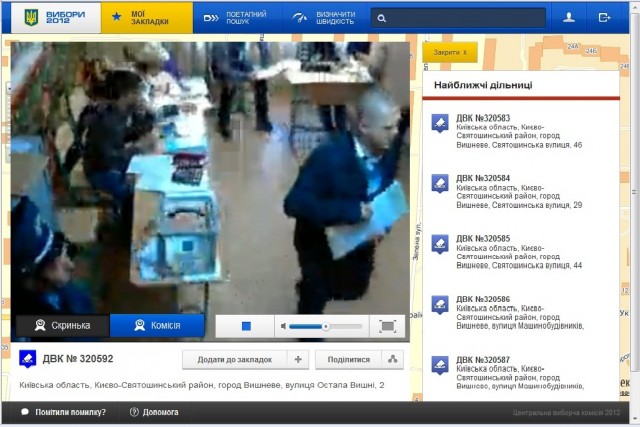
Task: Close the panel with Закрити x
Action: point(450,53)
